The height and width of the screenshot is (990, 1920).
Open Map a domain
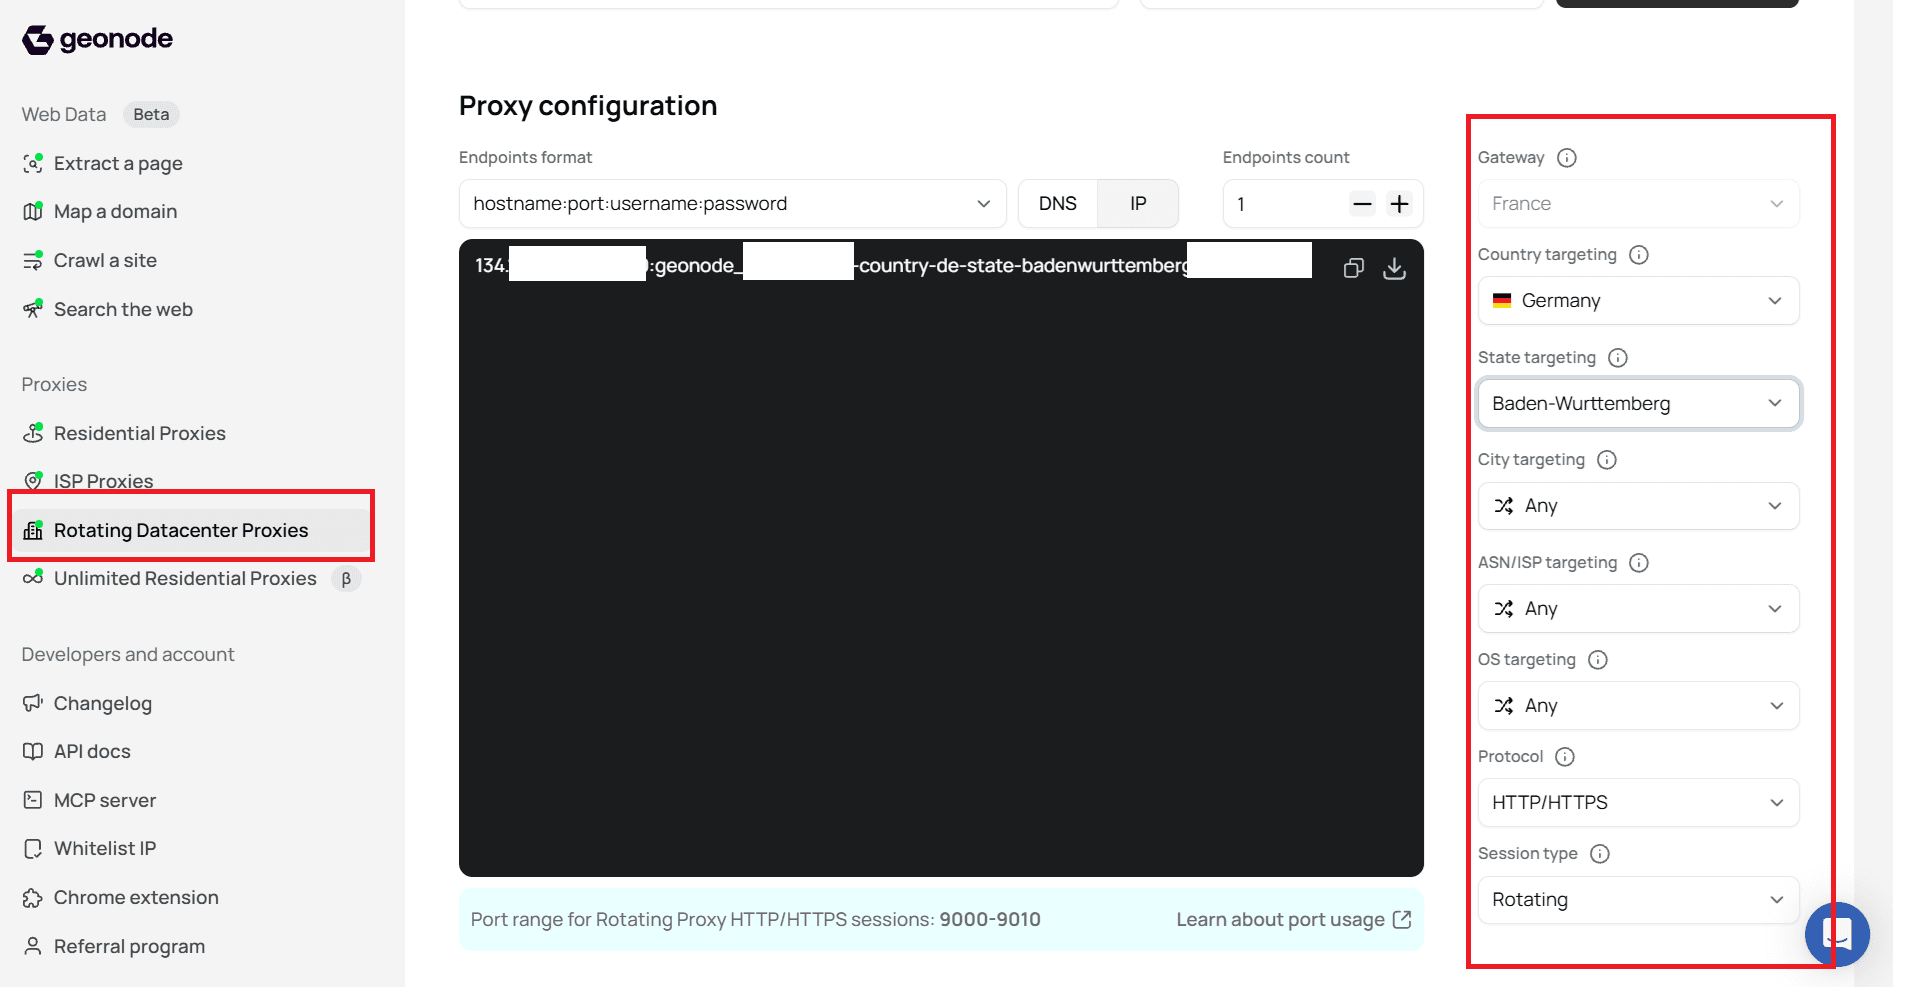point(115,211)
